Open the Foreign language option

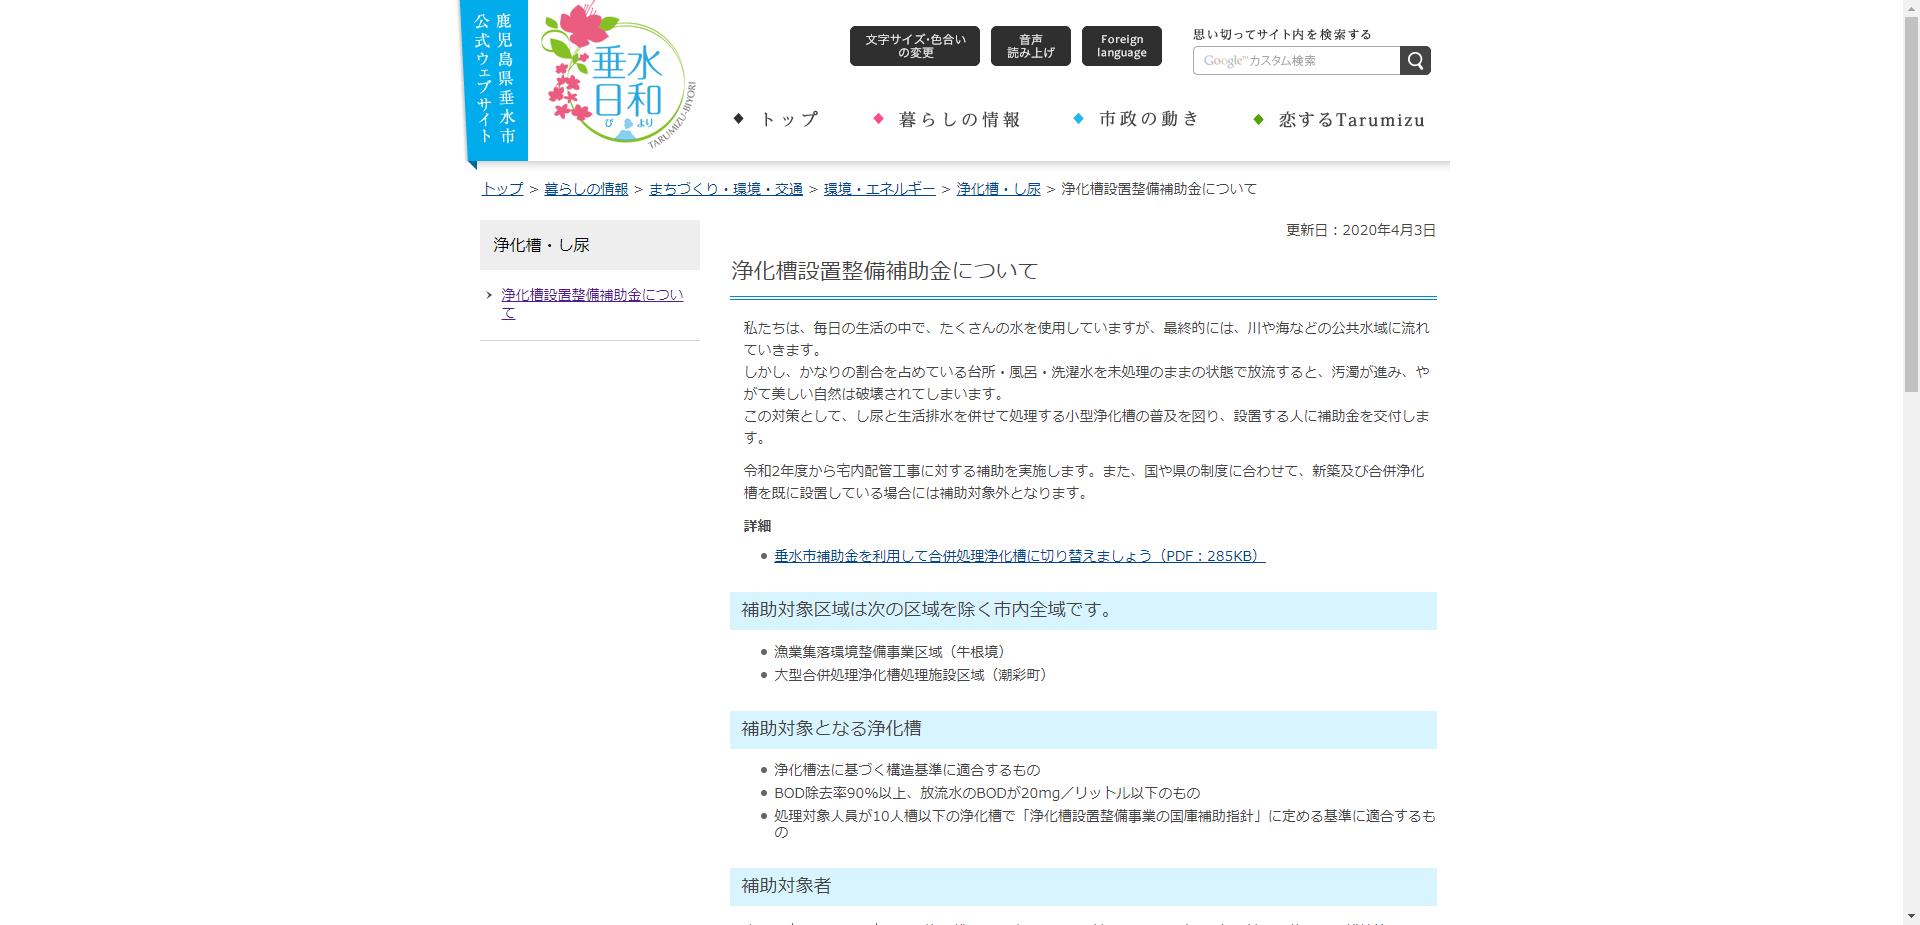tap(1120, 46)
